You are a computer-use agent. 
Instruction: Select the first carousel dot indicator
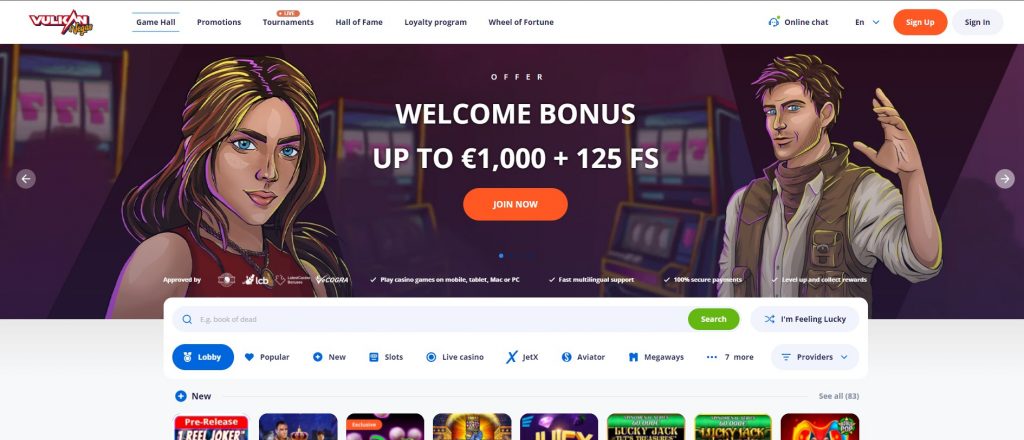pyautogui.click(x=501, y=256)
